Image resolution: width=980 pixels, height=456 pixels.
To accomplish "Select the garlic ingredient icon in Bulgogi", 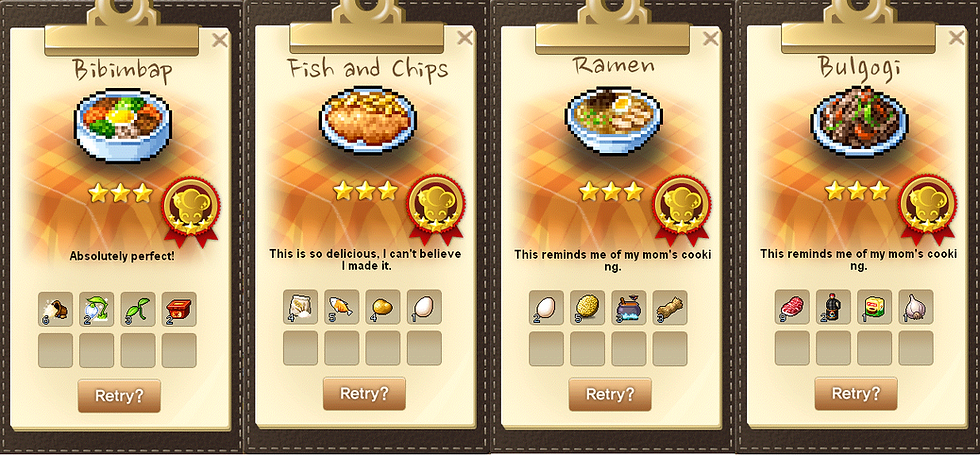I will tap(916, 307).
